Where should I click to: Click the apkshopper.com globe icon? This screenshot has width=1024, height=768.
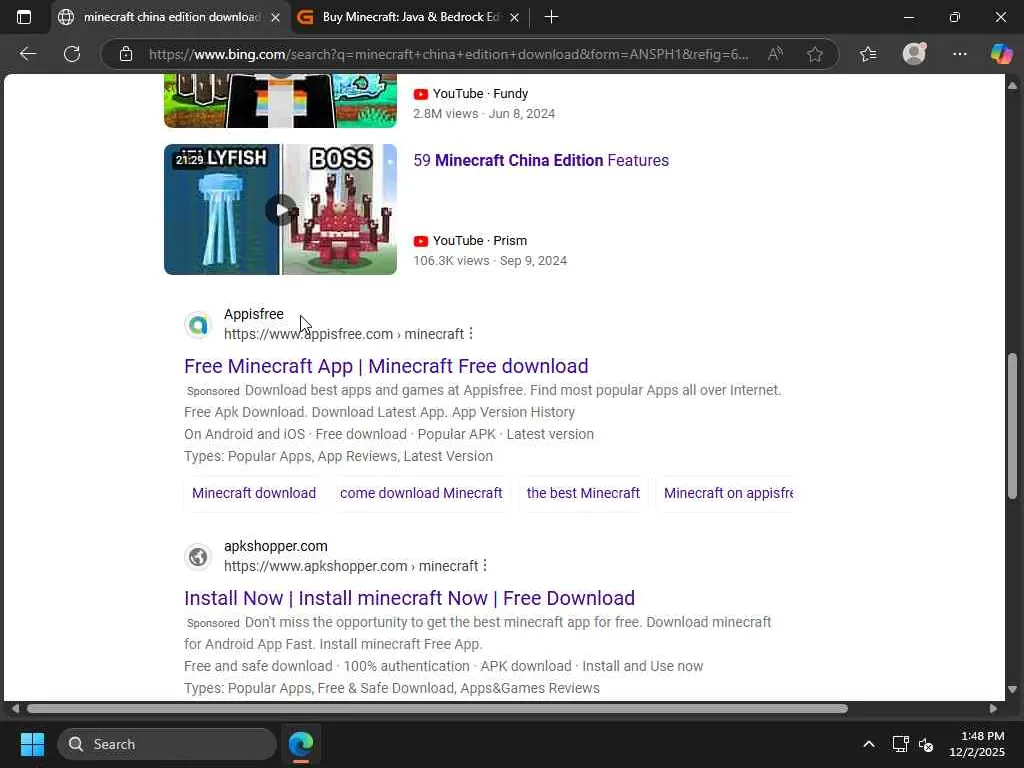tap(198, 556)
